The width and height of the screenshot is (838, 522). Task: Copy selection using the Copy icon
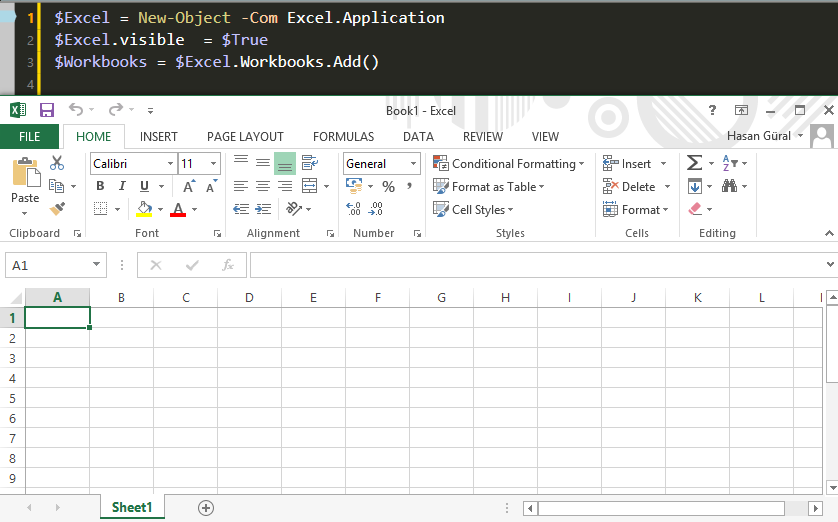point(57,186)
